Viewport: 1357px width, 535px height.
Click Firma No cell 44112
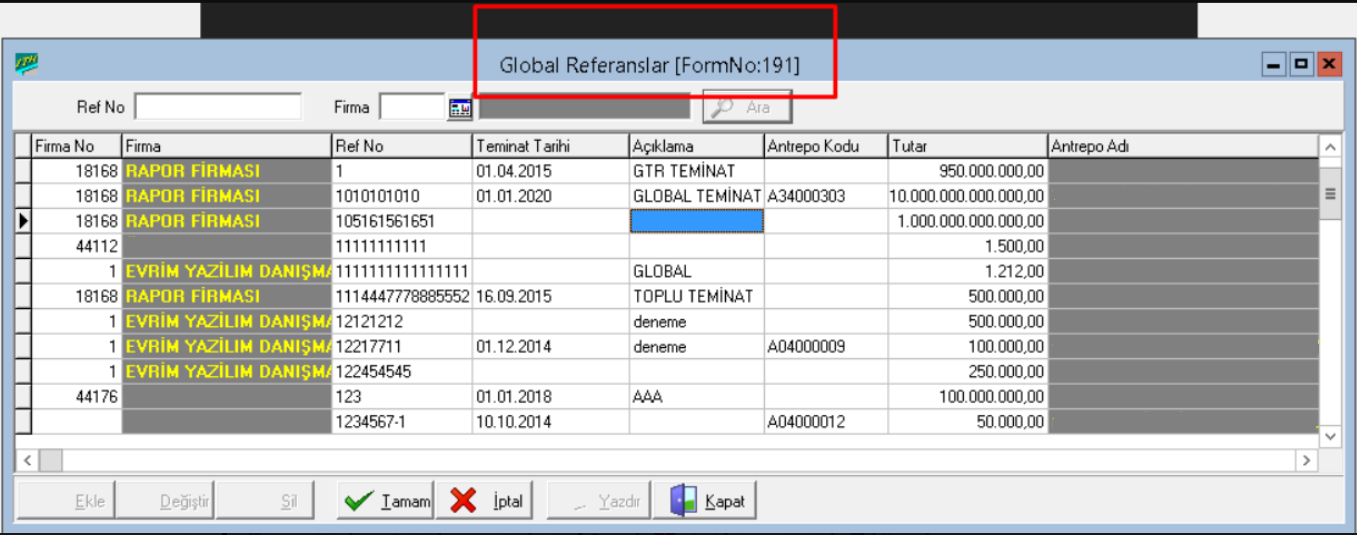77,246
